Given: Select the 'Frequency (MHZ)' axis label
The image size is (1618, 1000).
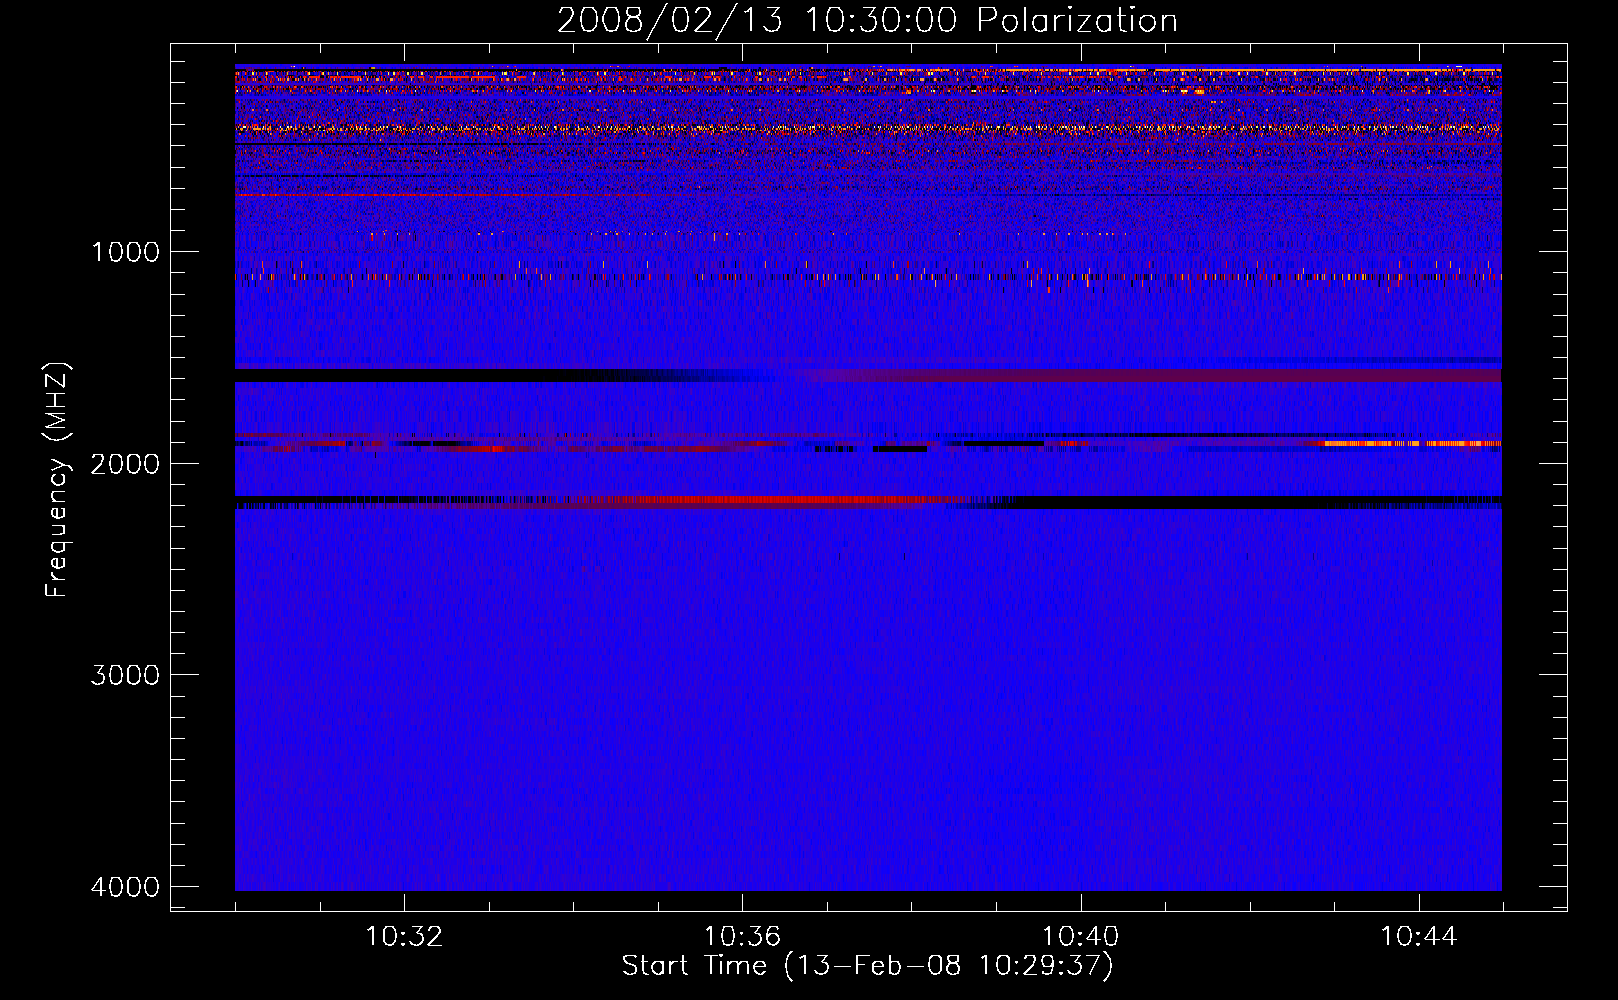Looking at the screenshot, I should [x=57, y=480].
